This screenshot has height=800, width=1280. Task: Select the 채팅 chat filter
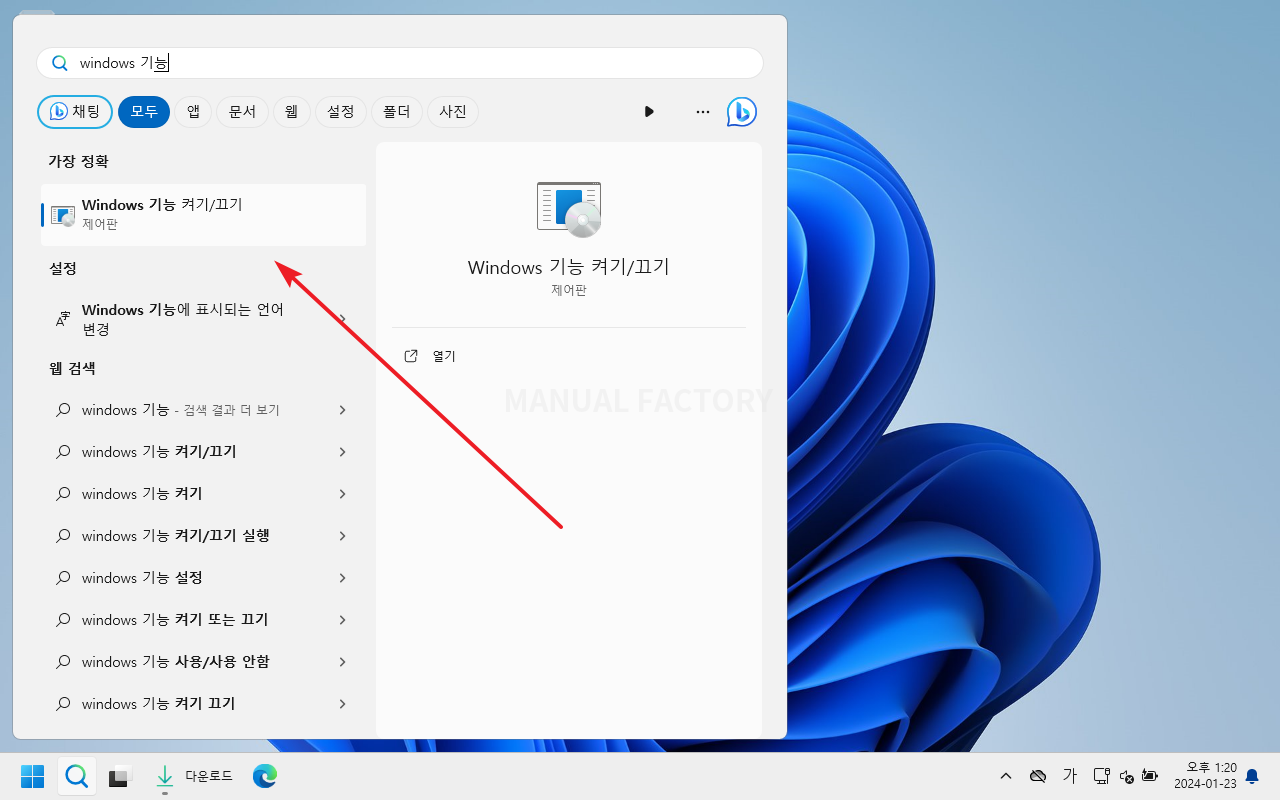point(75,112)
